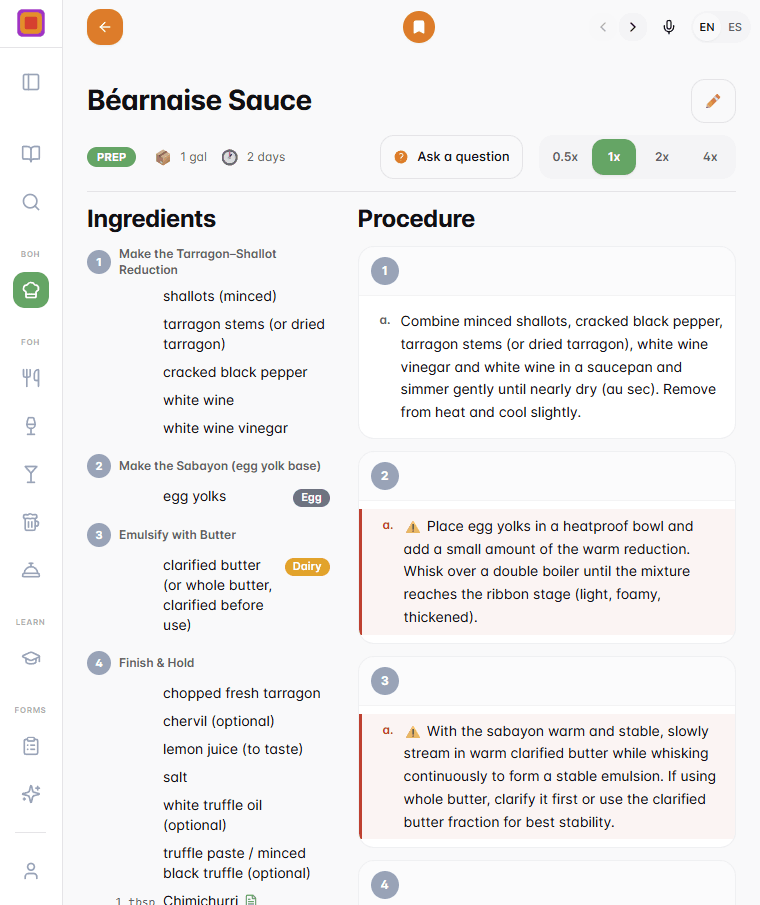The height and width of the screenshot is (905, 760).
Task: Click the previous recipe left chevron
Action: tap(602, 27)
